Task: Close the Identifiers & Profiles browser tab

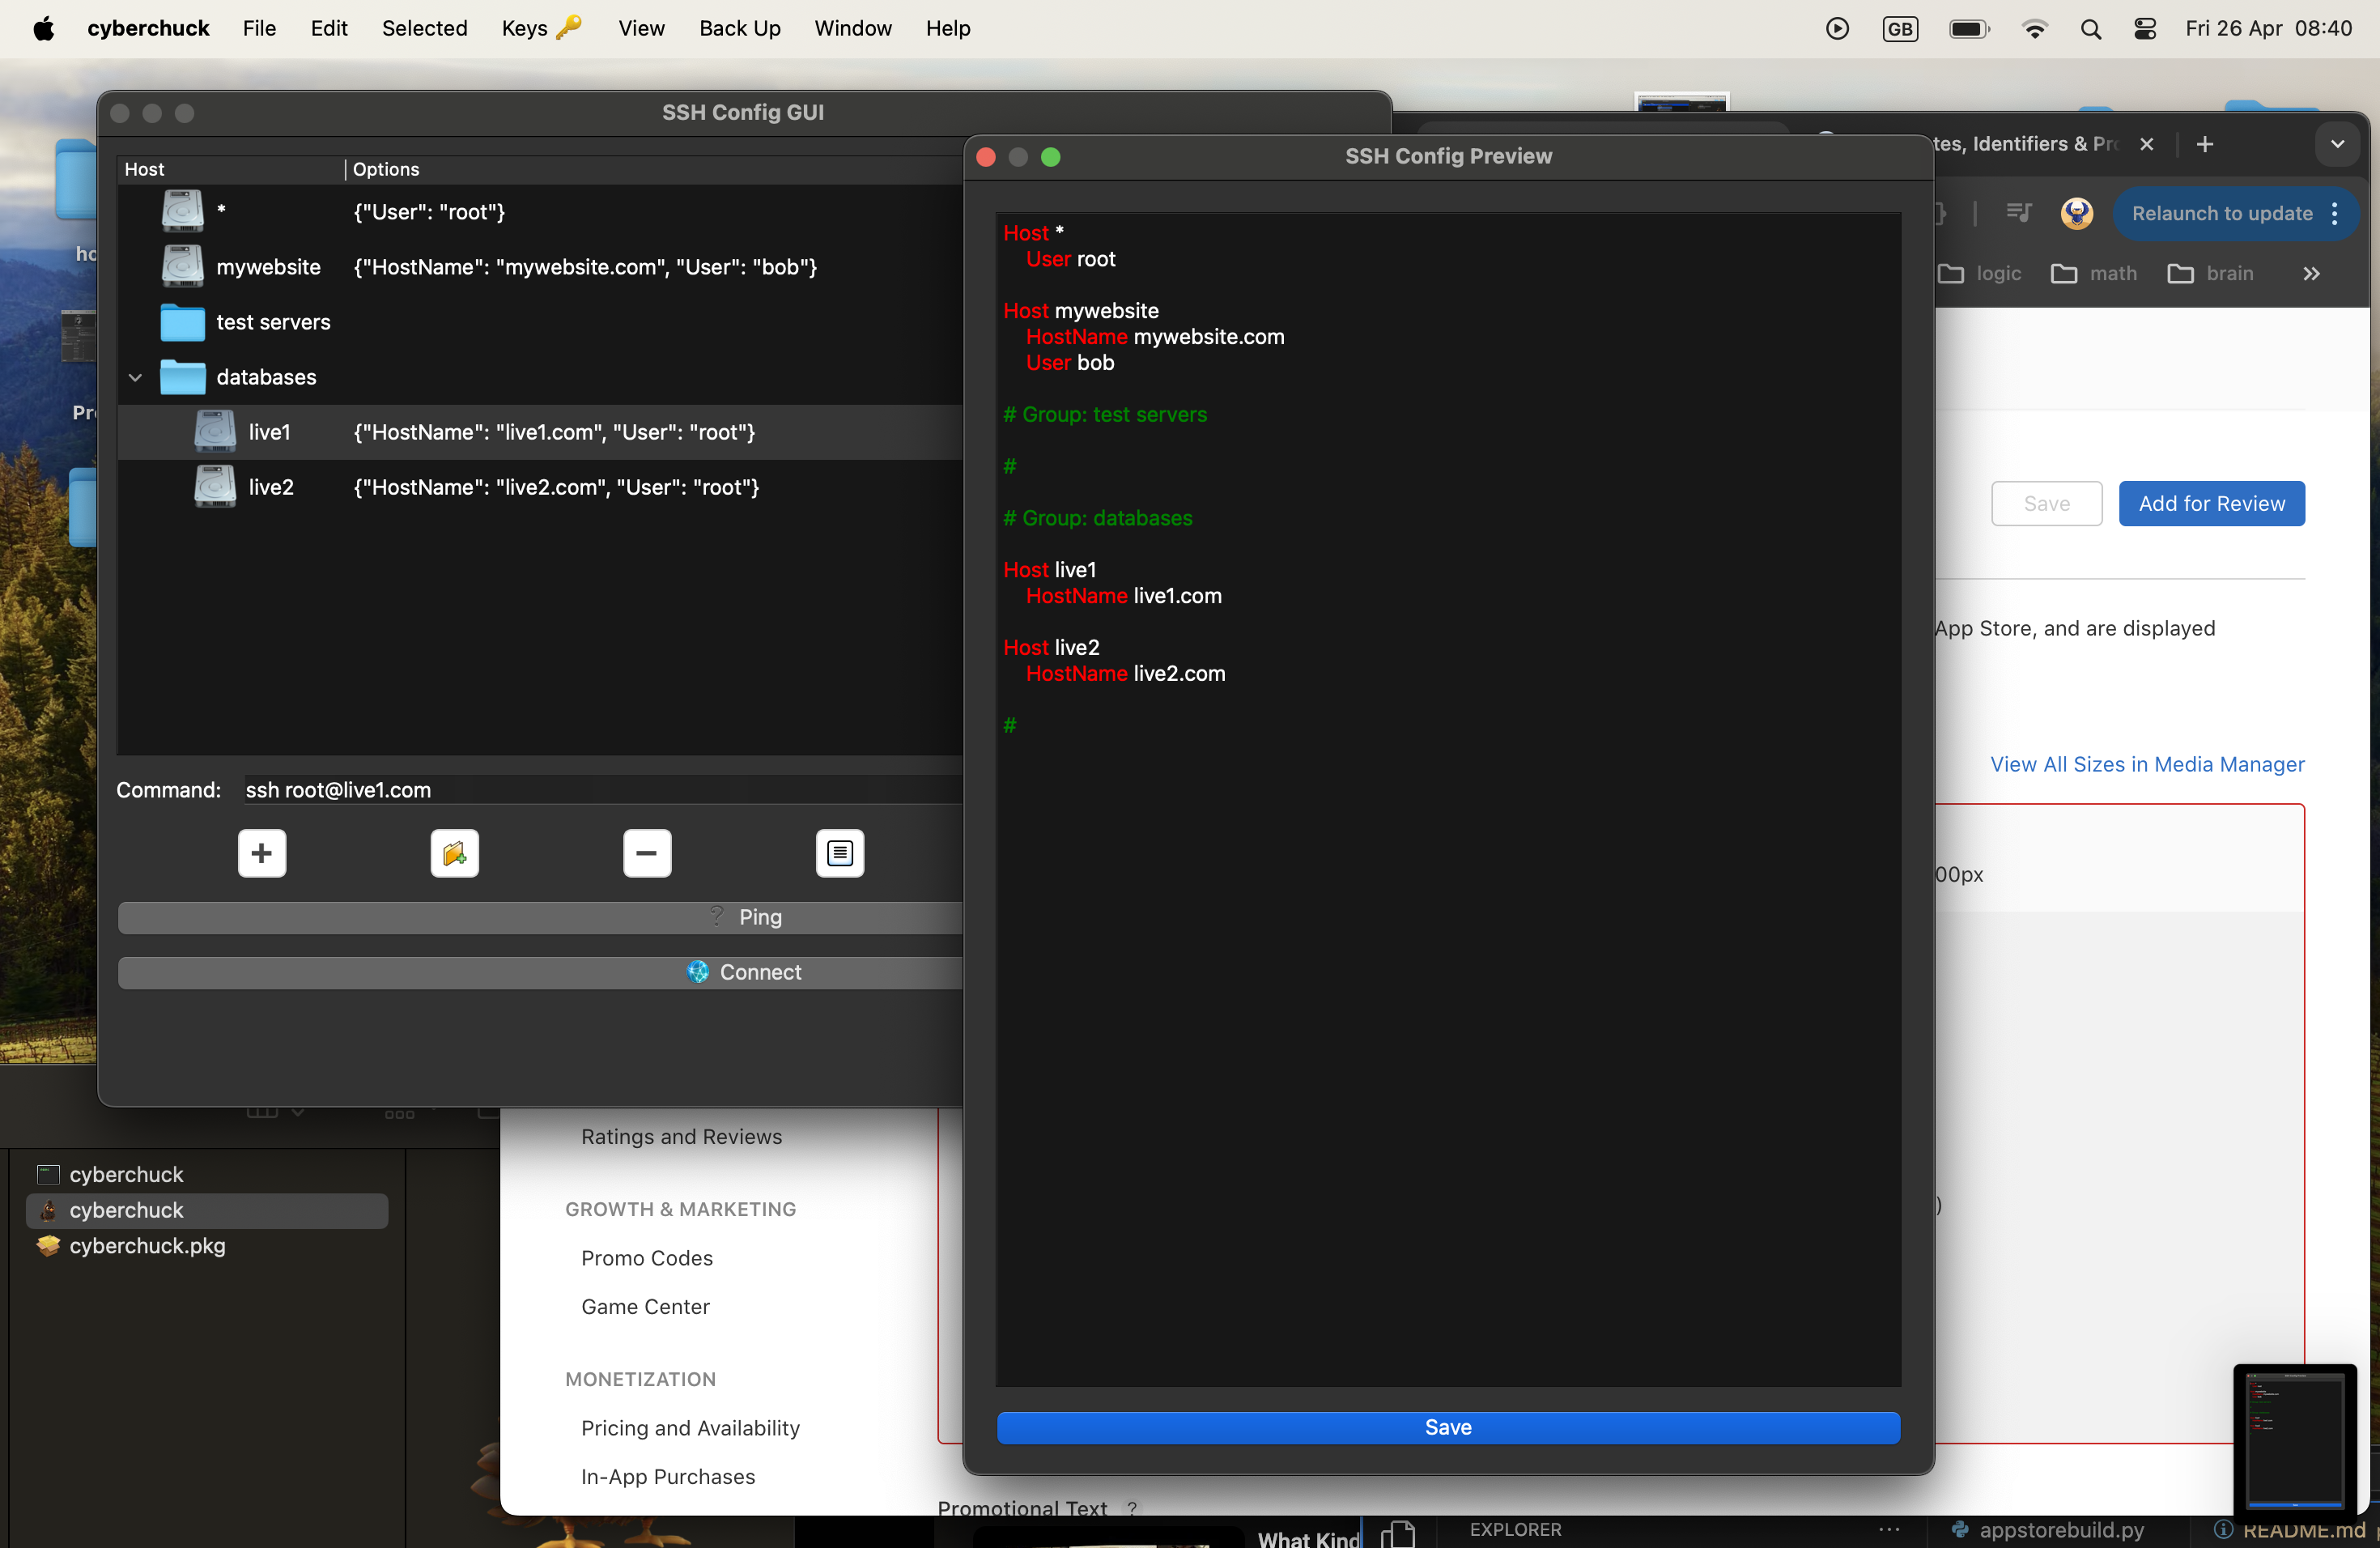Action: (2146, 144)
